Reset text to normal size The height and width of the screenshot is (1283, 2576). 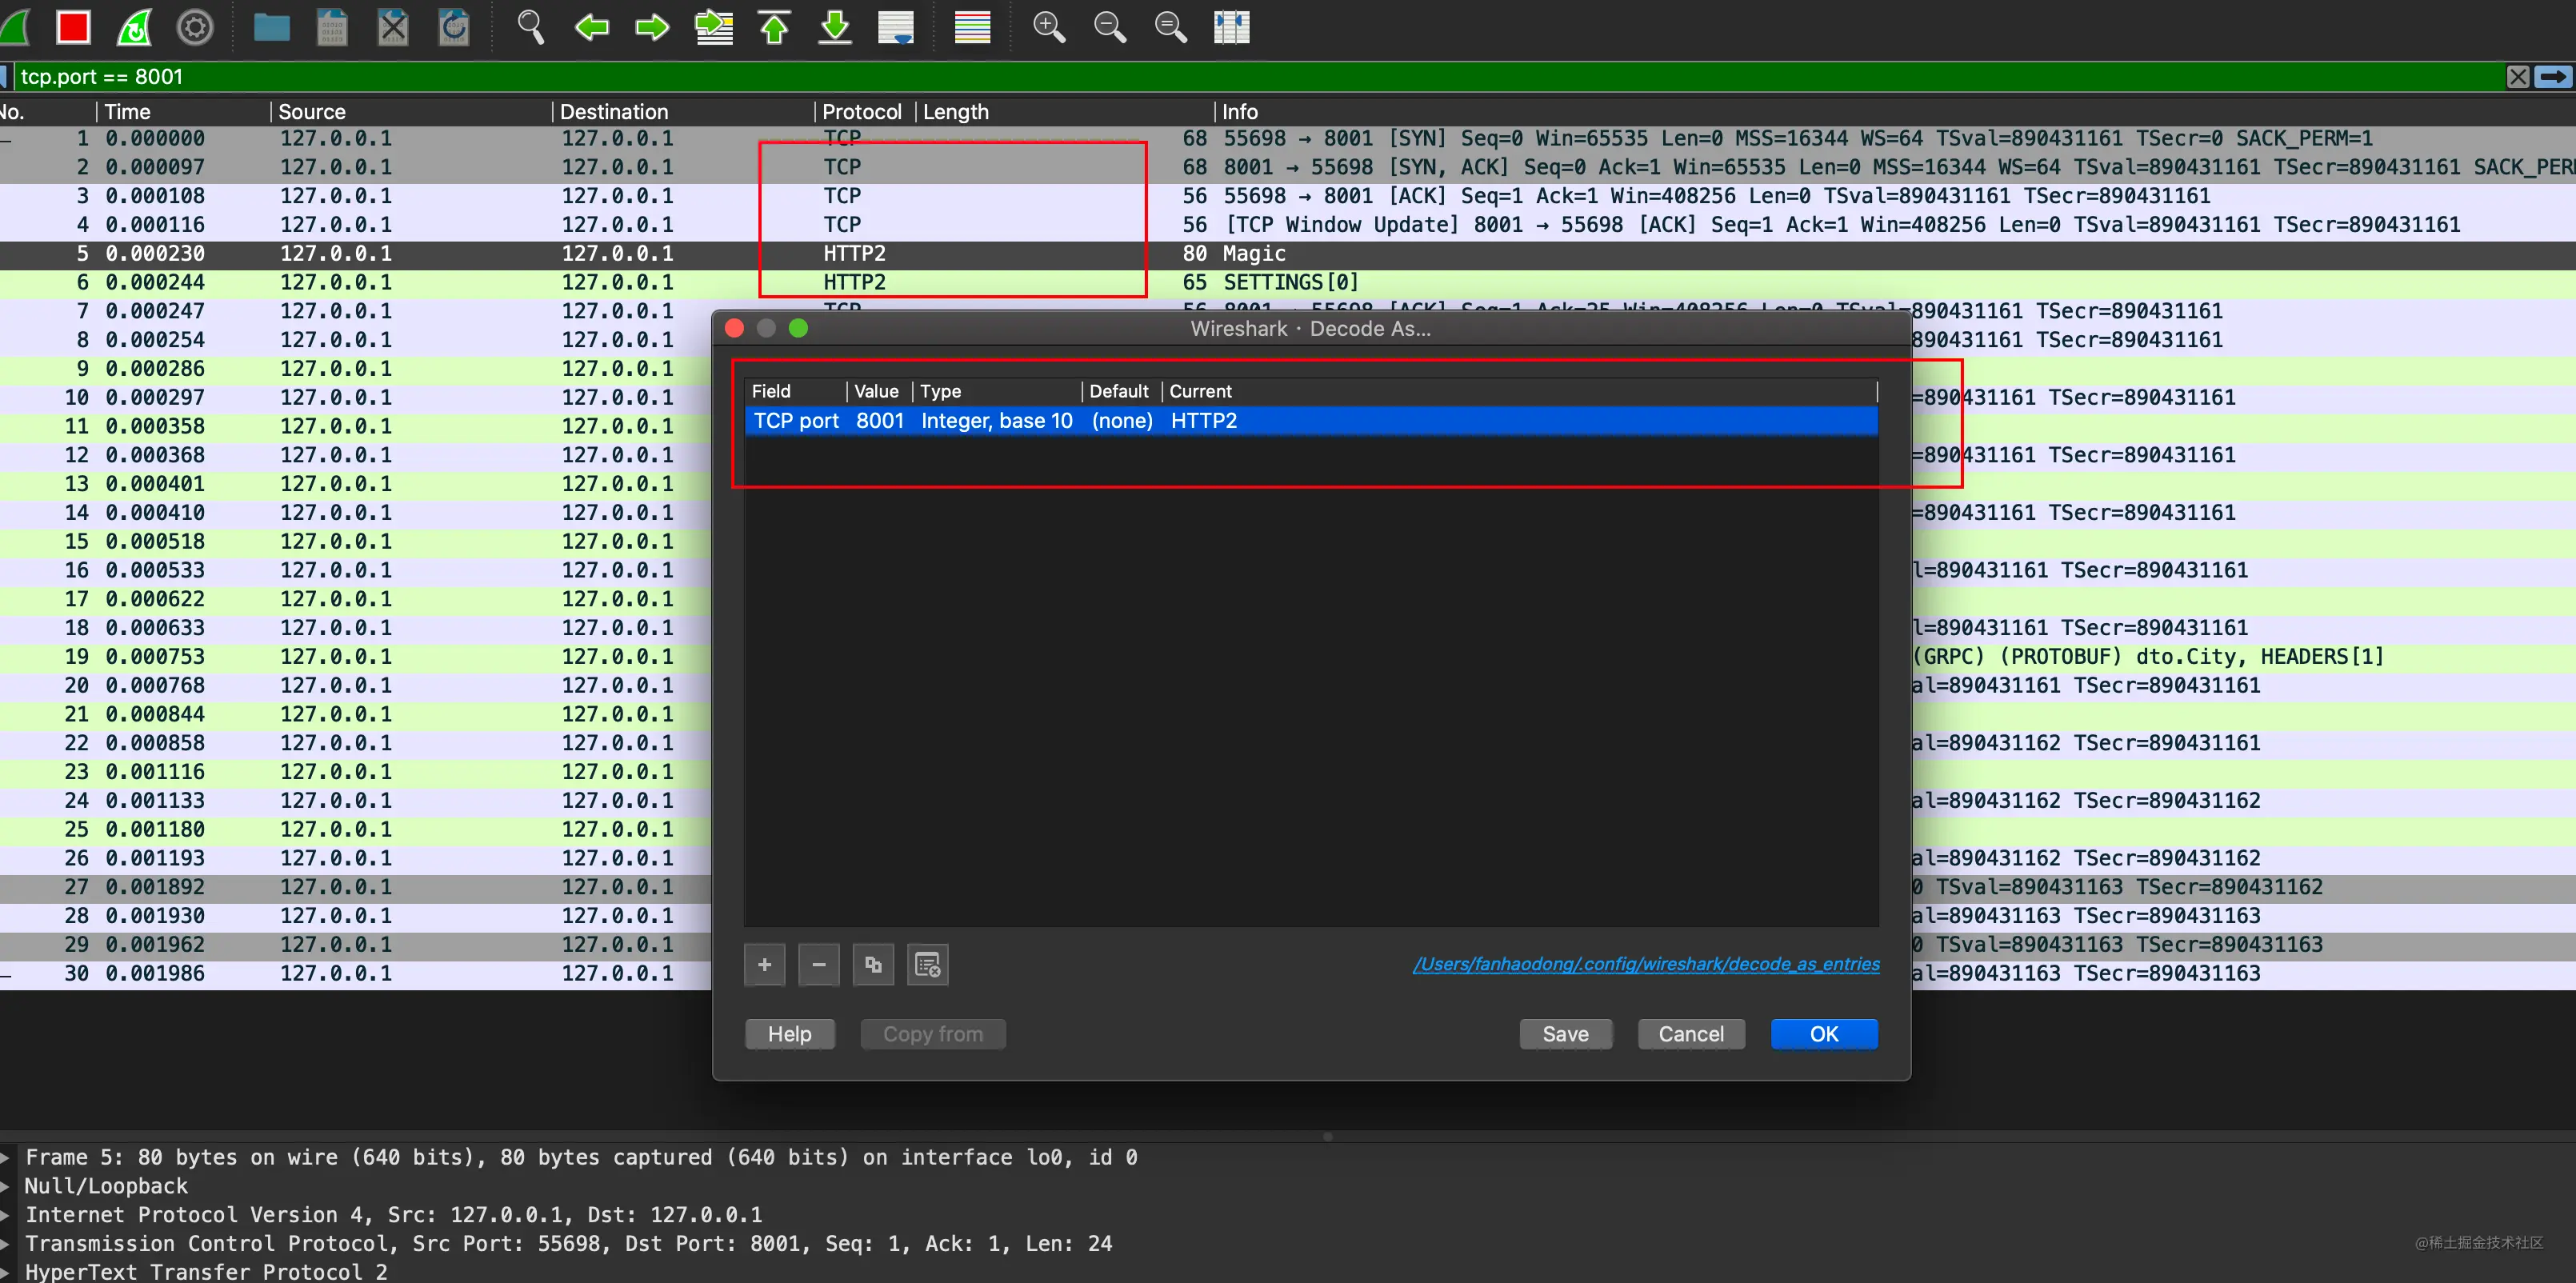(x=1171, y=27)
